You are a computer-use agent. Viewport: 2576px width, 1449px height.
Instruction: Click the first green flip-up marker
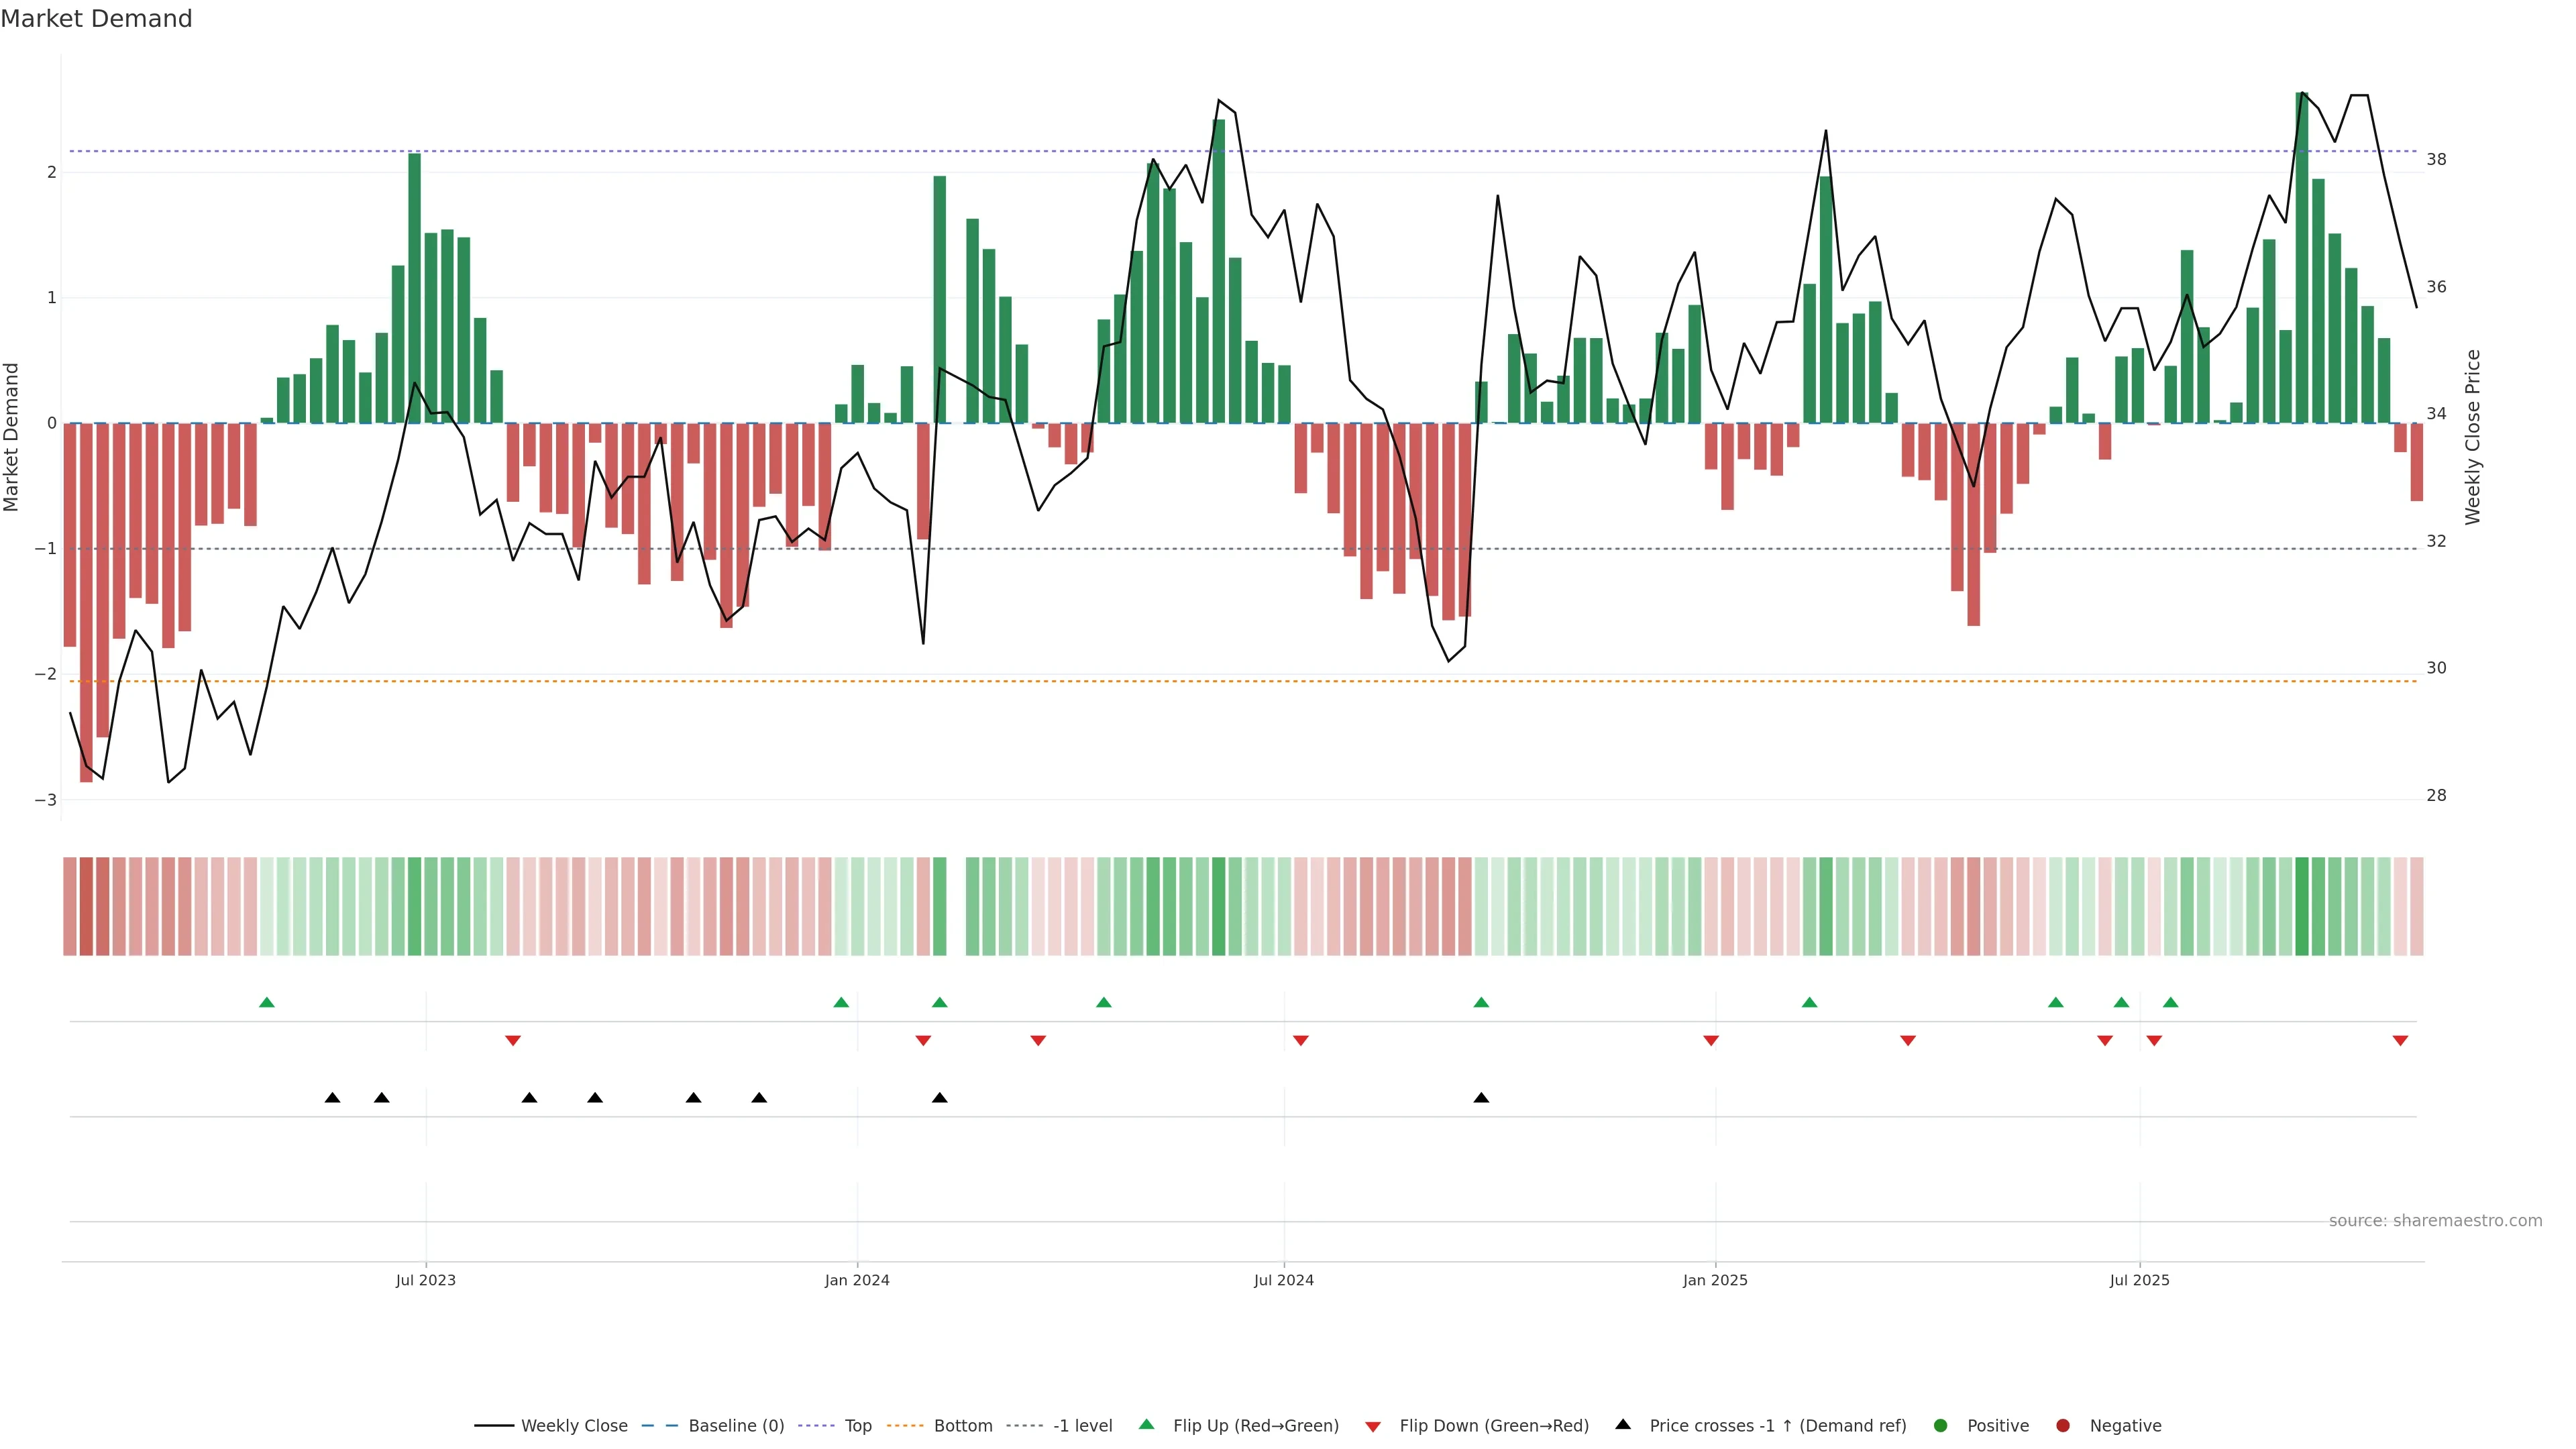pos(267,1002)
